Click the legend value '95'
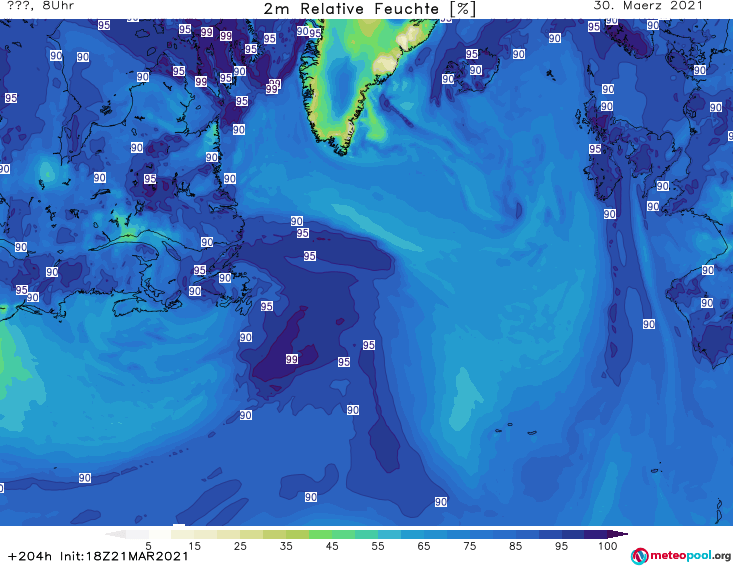Viewport: 733px width, 566px height. point(561,546)
